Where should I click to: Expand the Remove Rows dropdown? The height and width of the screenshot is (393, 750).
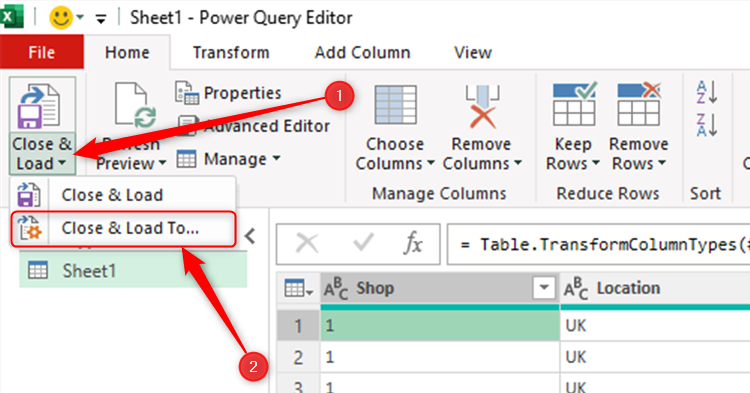(662, 164)
